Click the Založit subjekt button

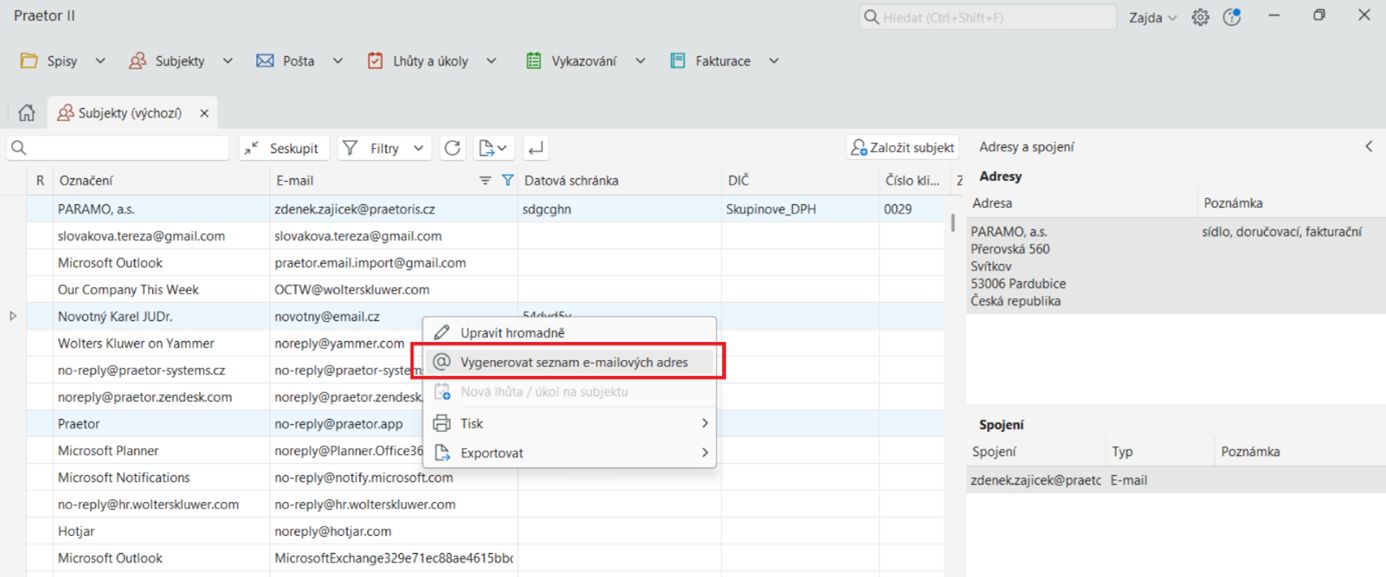point(903,148)
